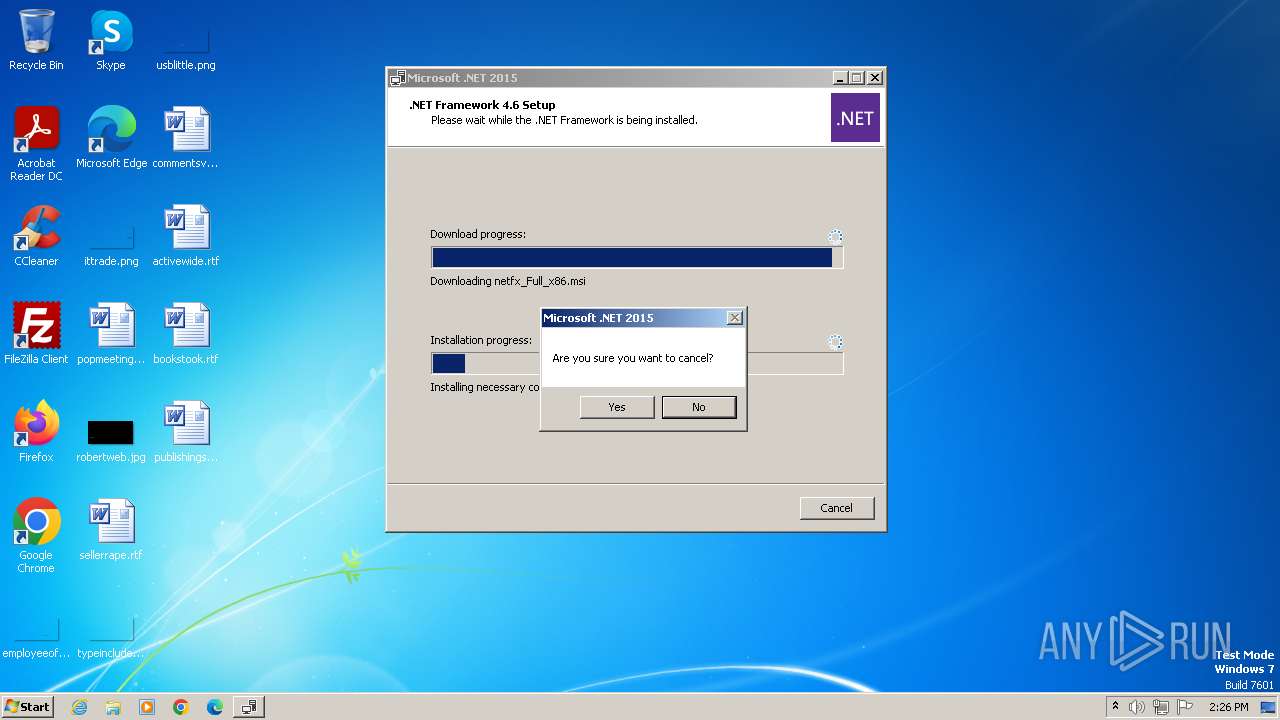Select bookstook.rtf document
This screenshot has width=1280, height=720.
tap(186, 334)
